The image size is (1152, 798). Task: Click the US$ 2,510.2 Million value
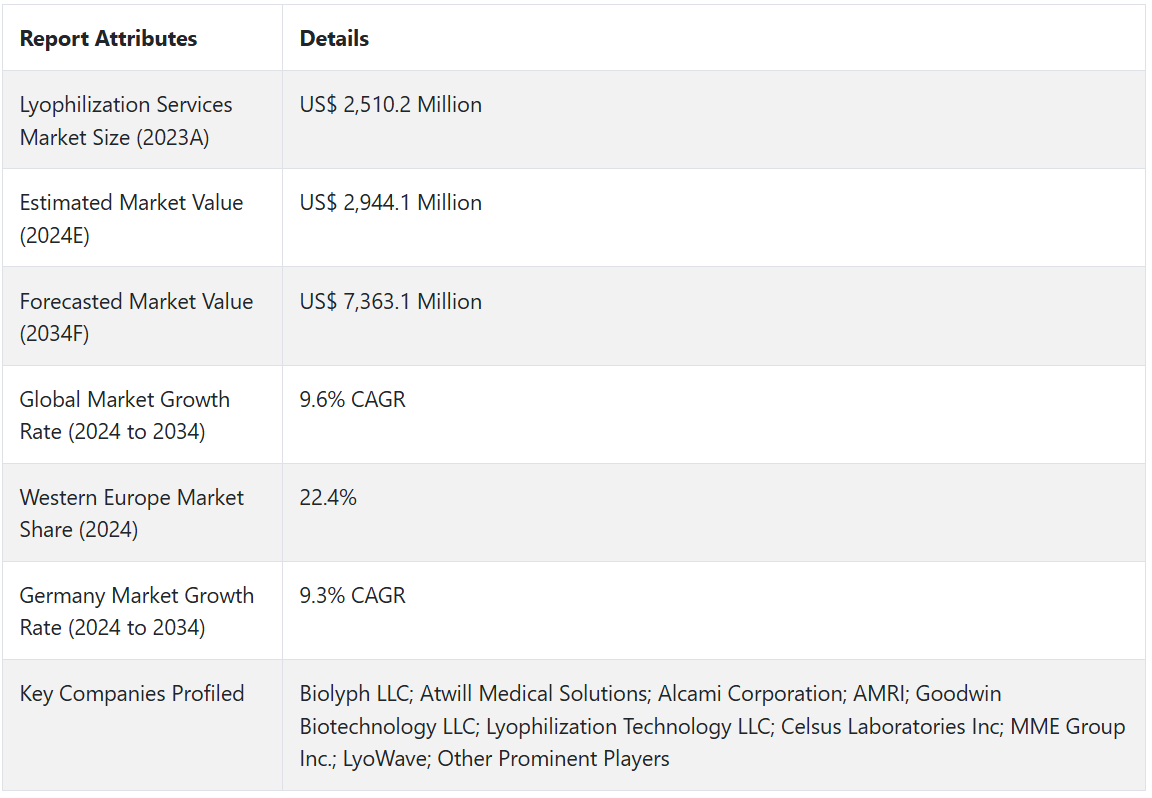point(390,105)
